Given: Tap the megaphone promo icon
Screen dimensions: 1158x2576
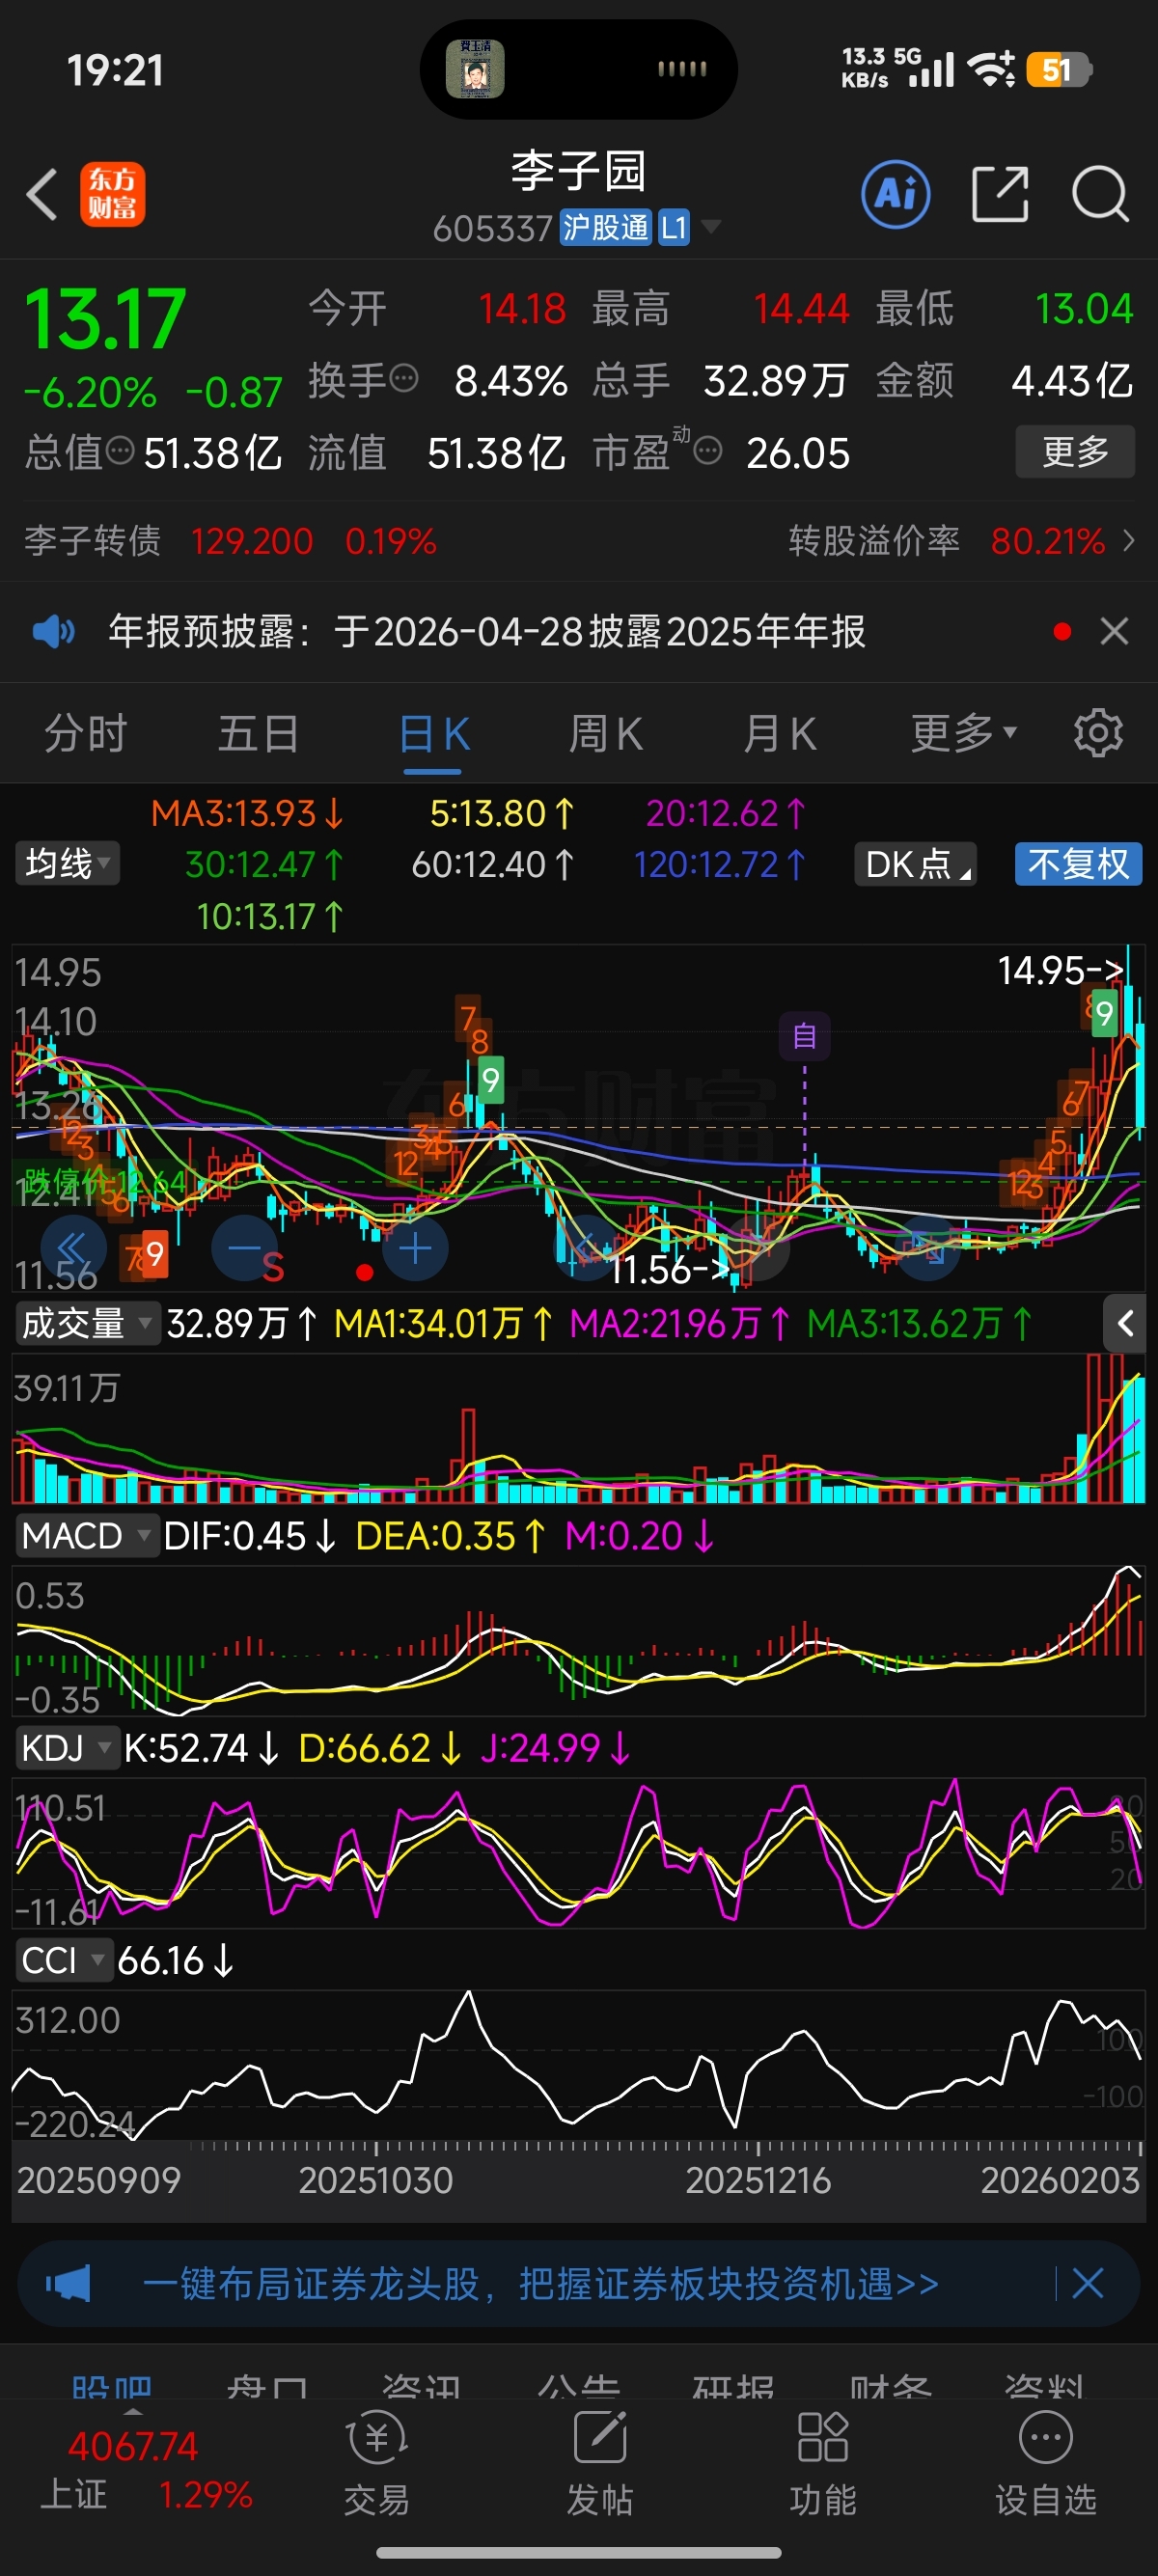Looking at the screenshot, I should [68, 2284].
